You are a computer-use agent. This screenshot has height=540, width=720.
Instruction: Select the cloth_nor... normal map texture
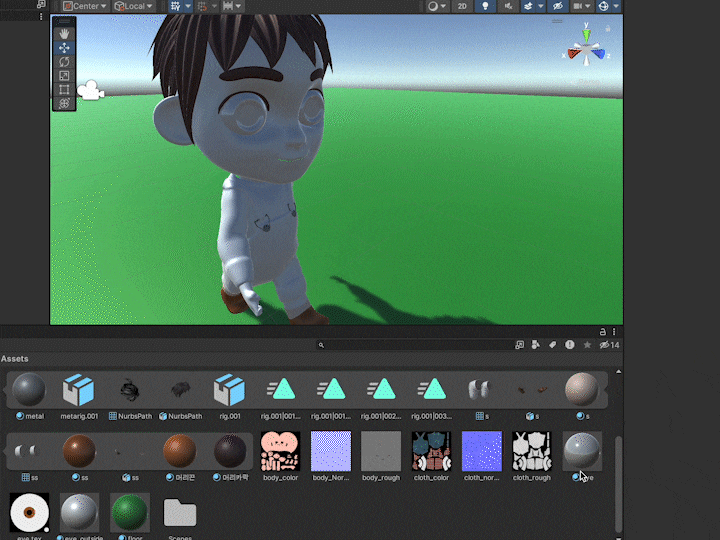(x=482, y=456)
